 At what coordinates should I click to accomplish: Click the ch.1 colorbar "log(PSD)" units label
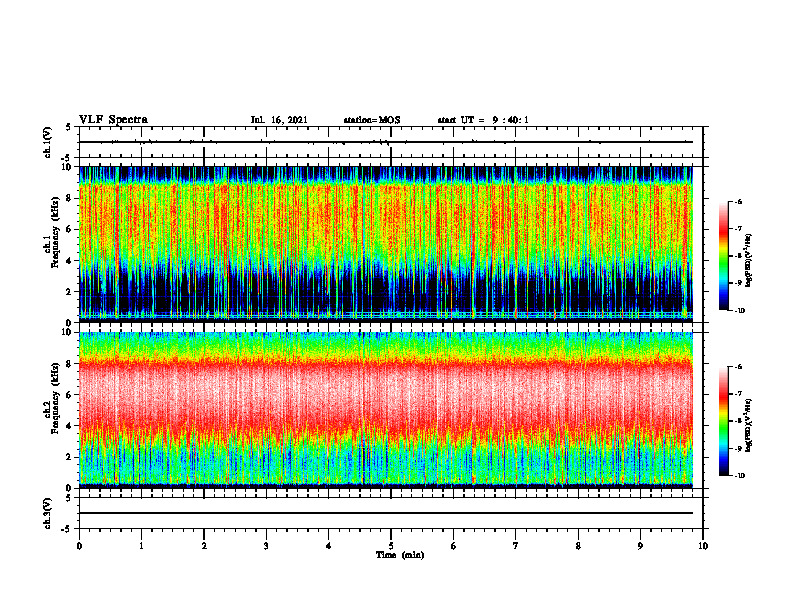click(x=748, y=261)
